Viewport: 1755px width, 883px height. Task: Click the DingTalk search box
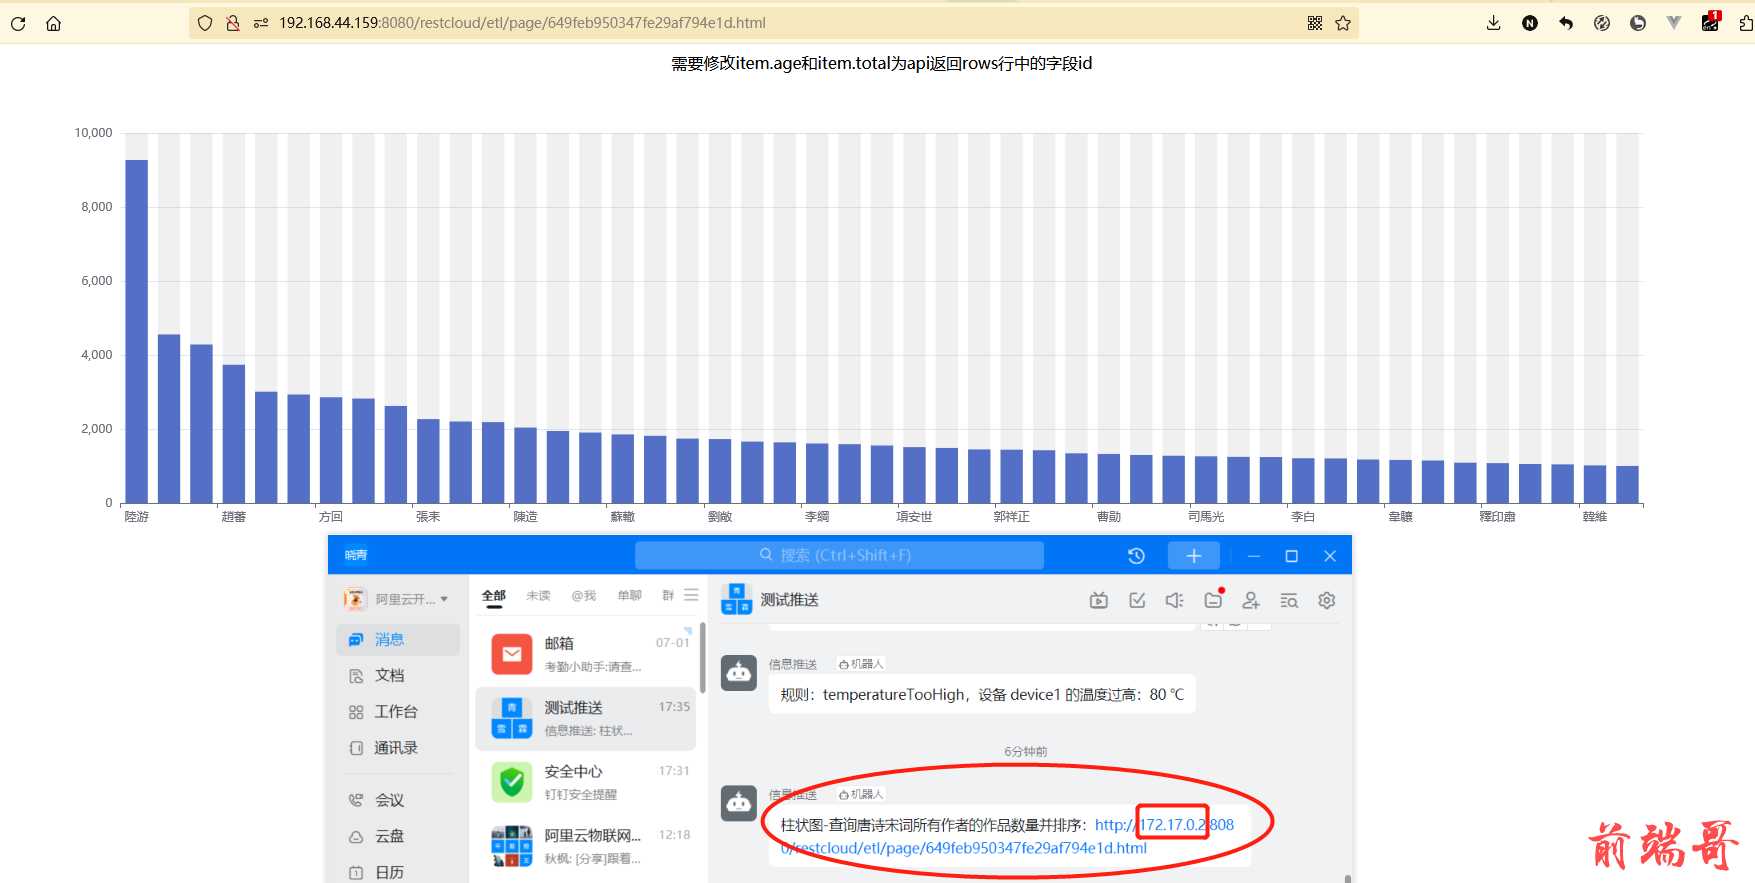coord(839,555)
